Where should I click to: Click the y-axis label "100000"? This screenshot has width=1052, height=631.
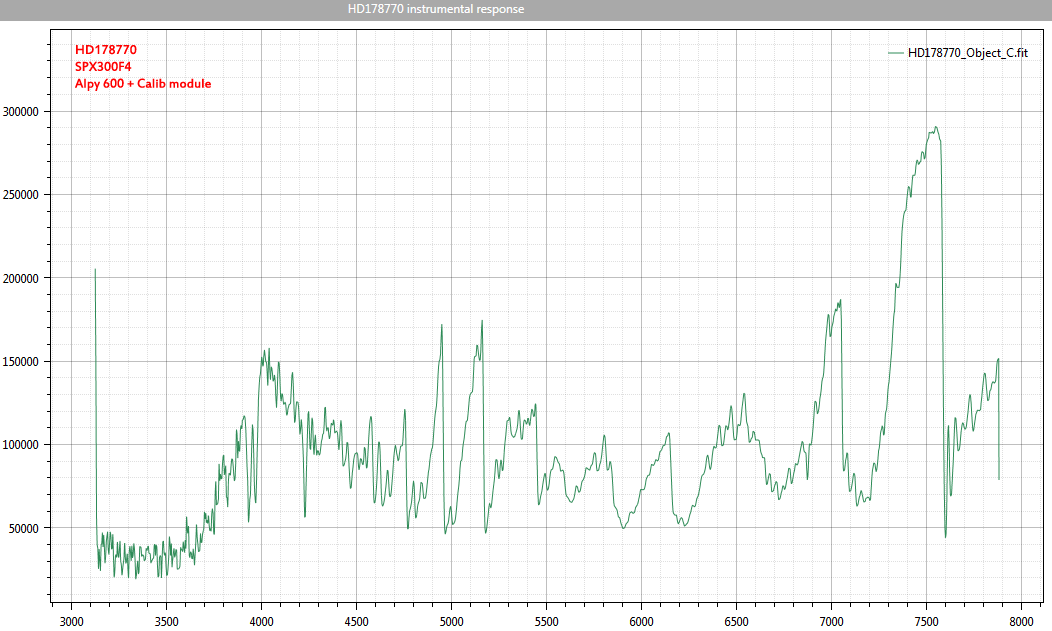(21, 445)
